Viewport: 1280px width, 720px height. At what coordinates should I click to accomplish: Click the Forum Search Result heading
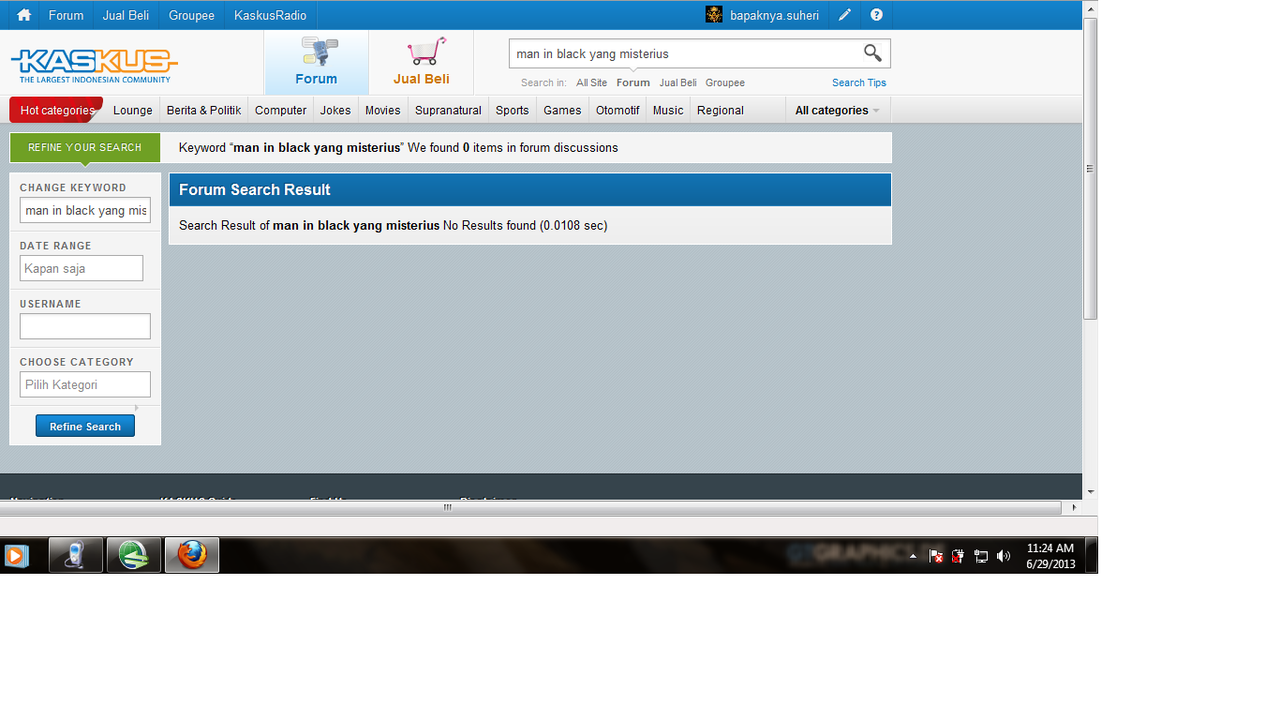[255, 190]
